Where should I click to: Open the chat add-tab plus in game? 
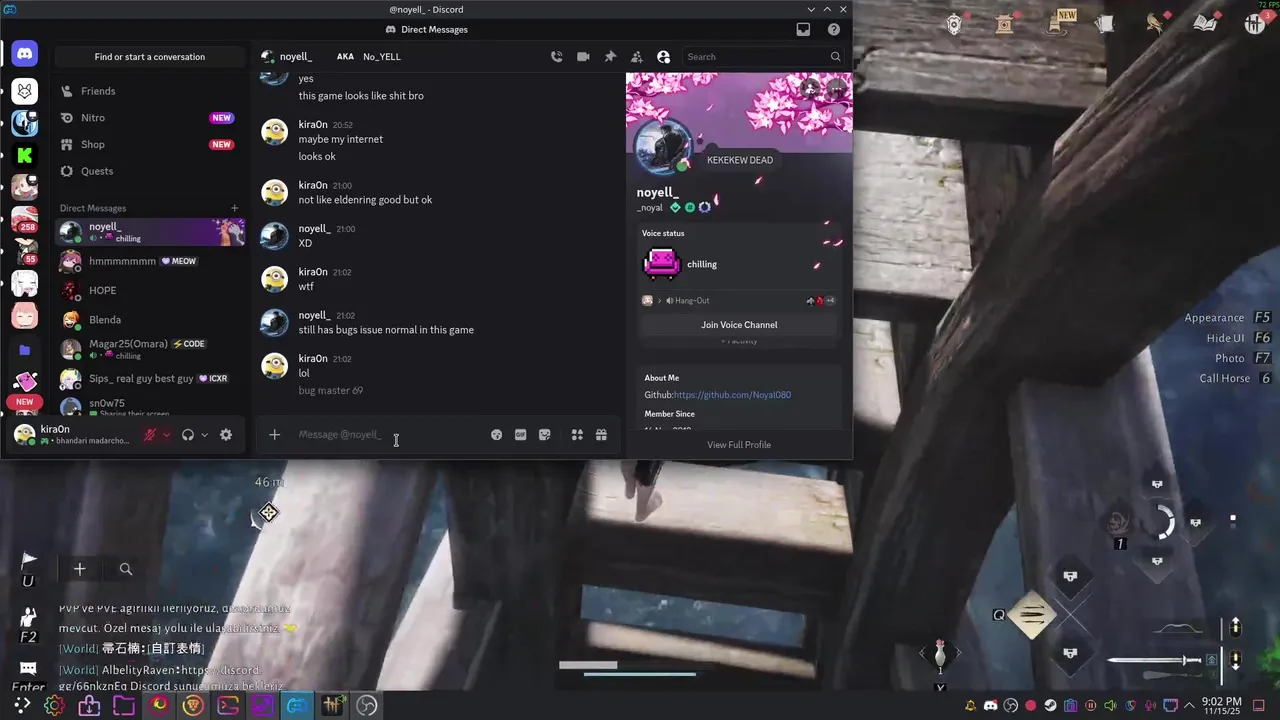[x=79, y=569]
